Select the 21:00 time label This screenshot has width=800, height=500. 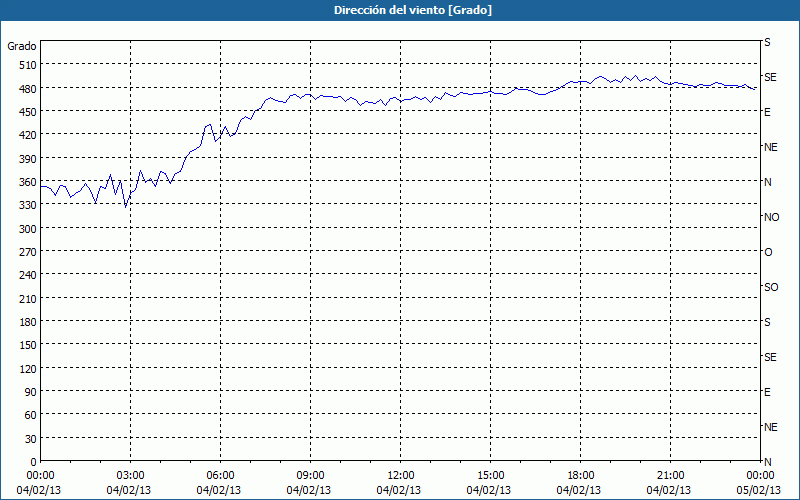(x=670, y=476)
